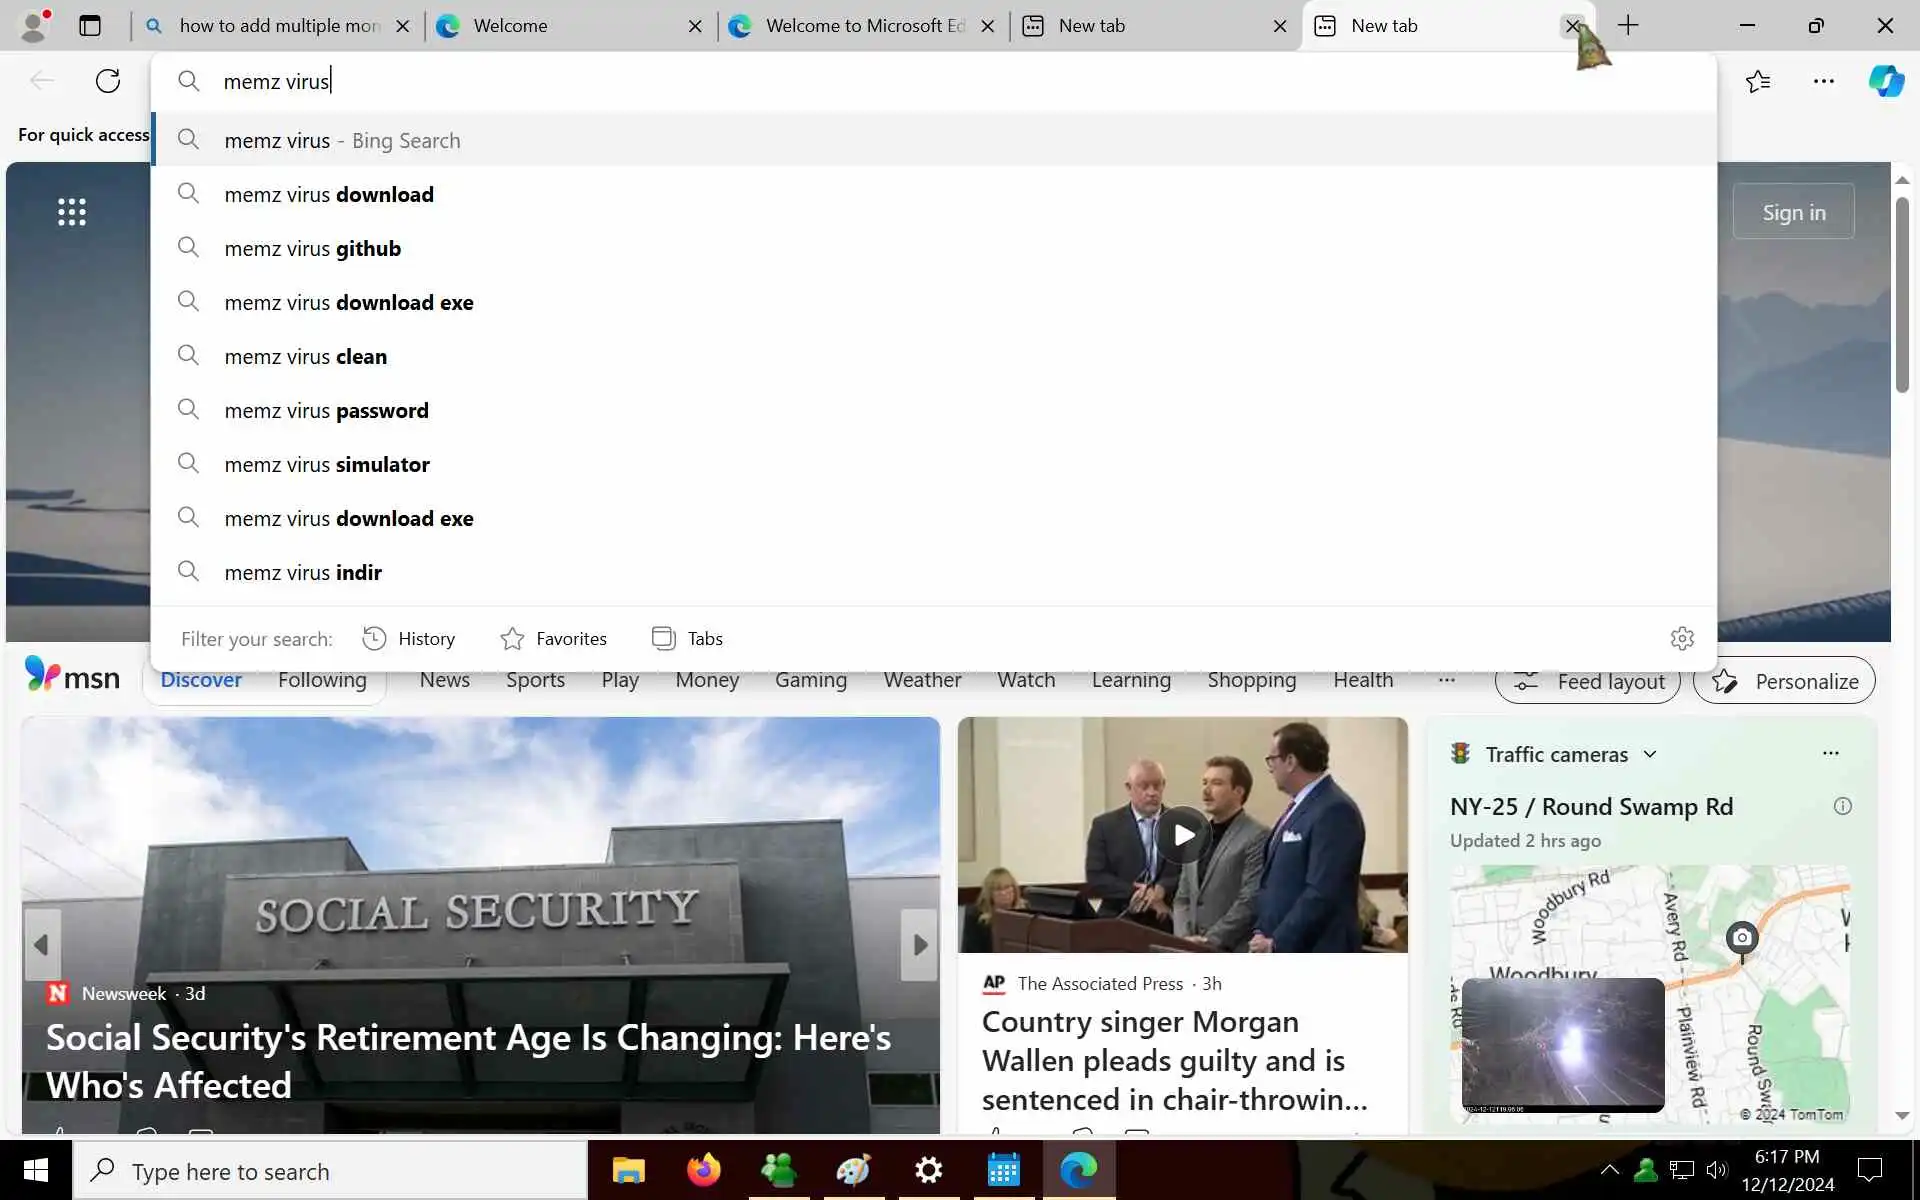The height and width of the screenshot is (1200, 1920).
Task: Filter search by Tabs
Action: (687, 638)
